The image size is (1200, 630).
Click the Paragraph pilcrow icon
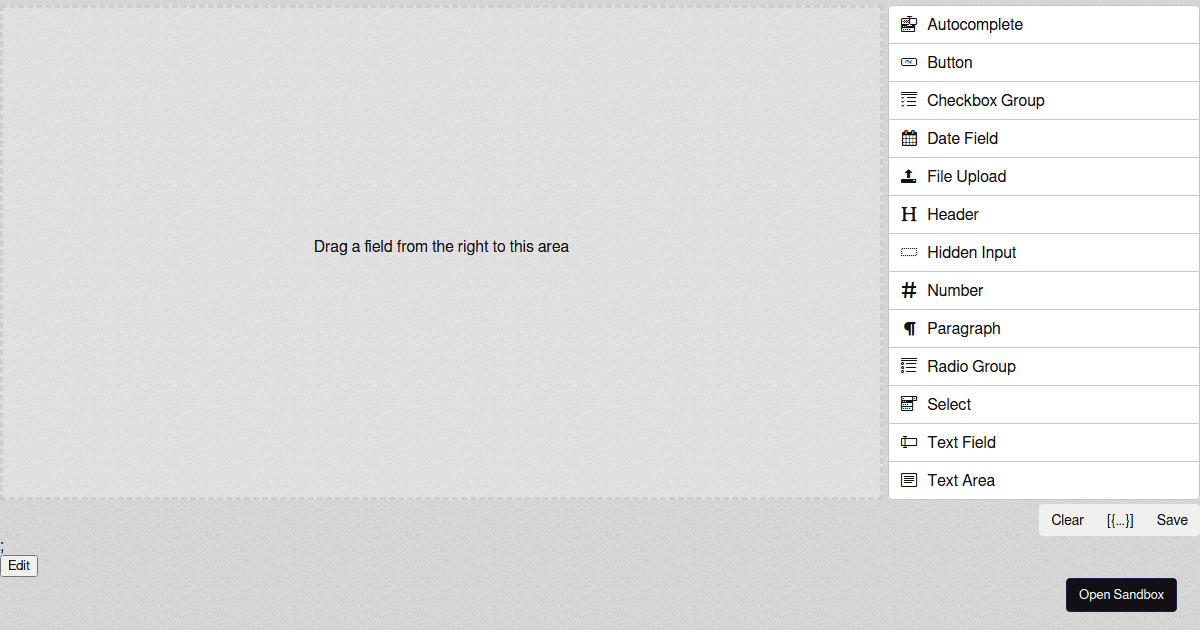909,328
